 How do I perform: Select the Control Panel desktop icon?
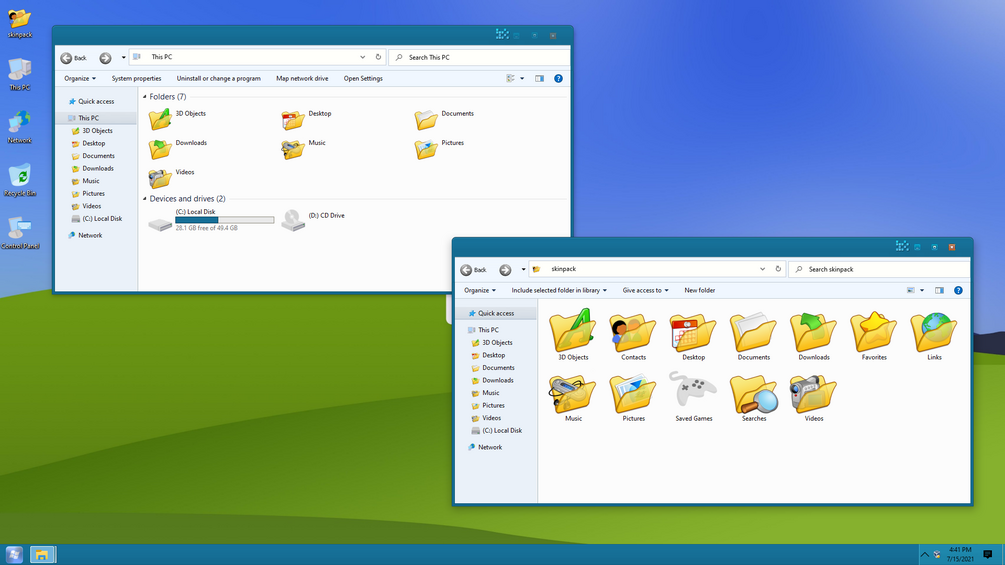[19, 233]
